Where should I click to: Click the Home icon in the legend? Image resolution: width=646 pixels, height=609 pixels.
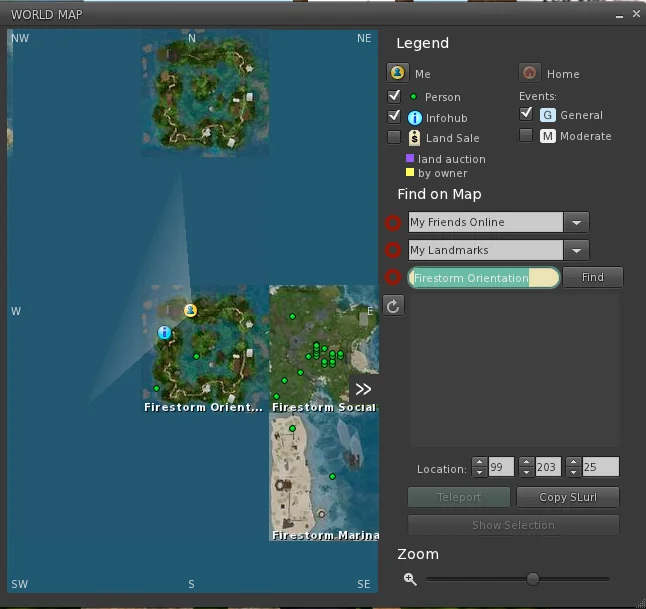529,73
